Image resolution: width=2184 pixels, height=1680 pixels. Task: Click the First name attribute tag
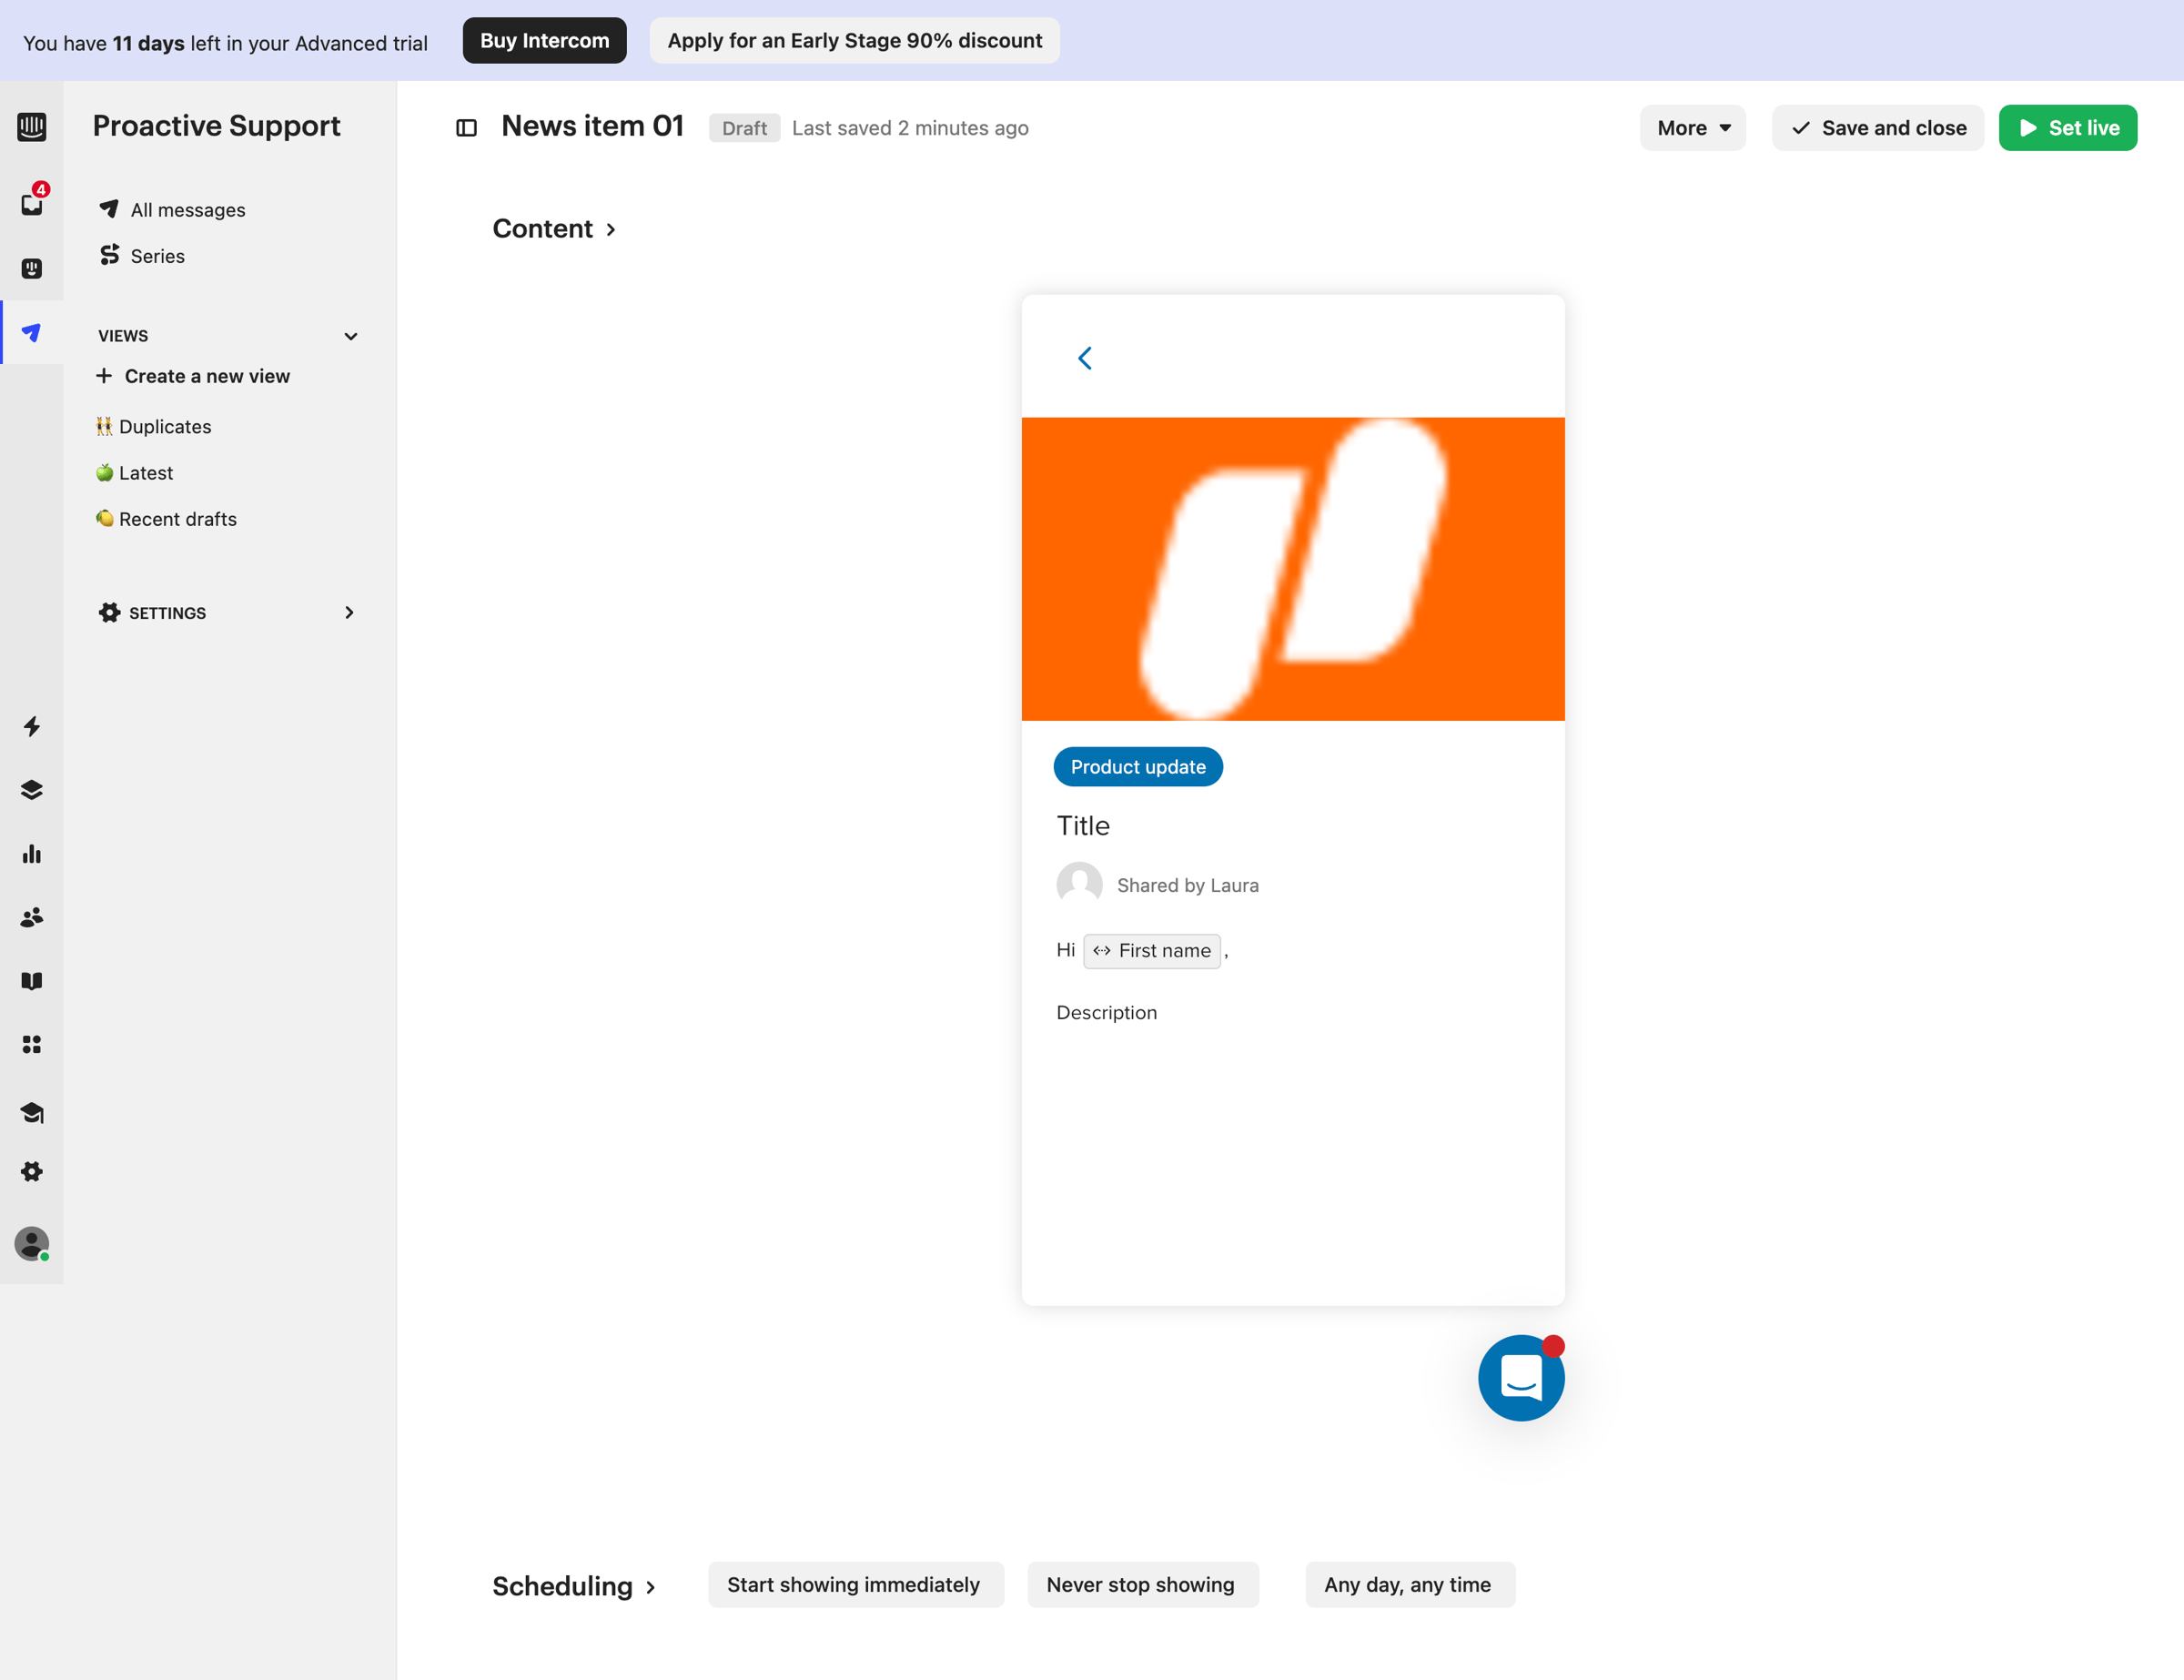point(1151,951)
